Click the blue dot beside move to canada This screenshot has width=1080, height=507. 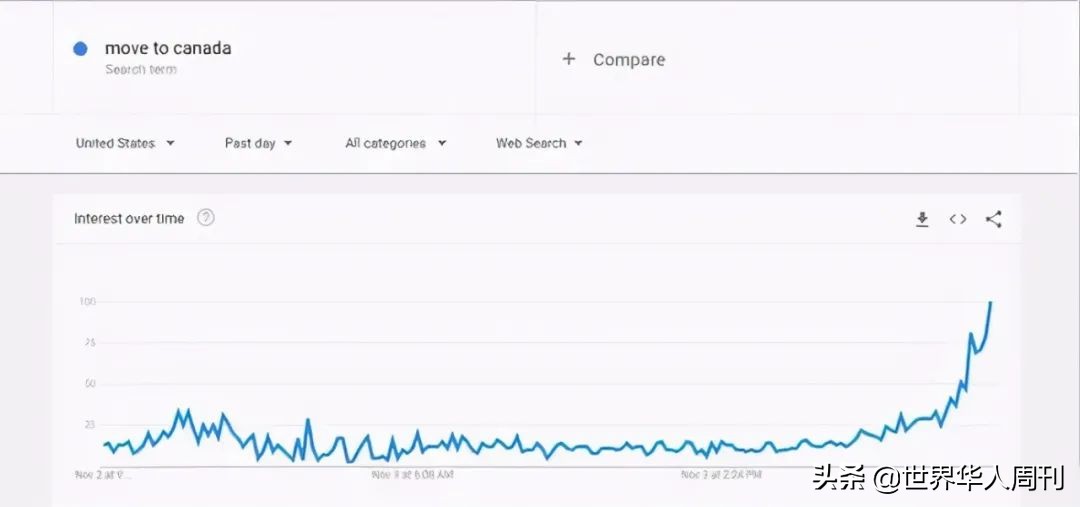(81, 49)
